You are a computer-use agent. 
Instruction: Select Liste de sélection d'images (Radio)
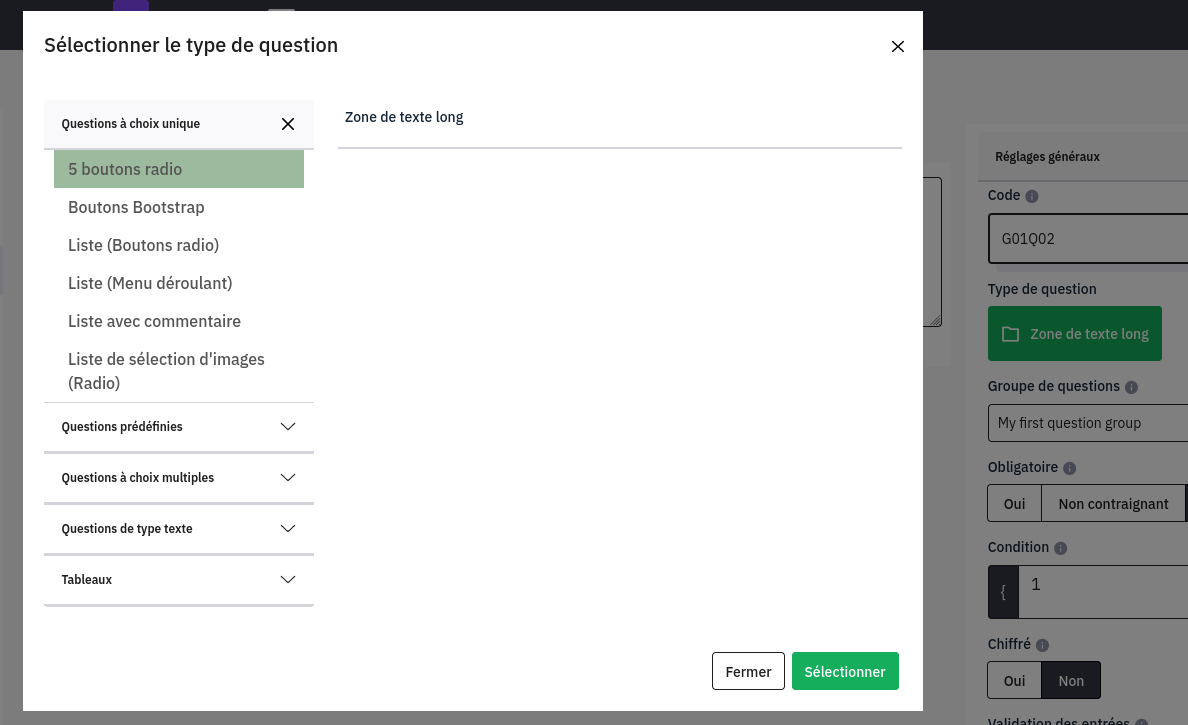(x=166, y=370)
